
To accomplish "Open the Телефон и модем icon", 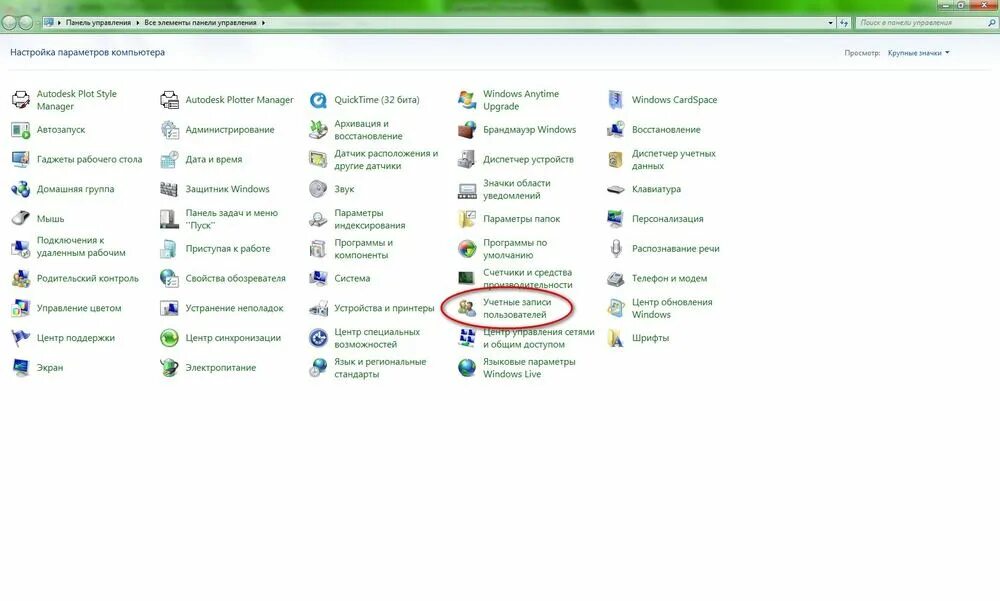I will coord(615,278).
